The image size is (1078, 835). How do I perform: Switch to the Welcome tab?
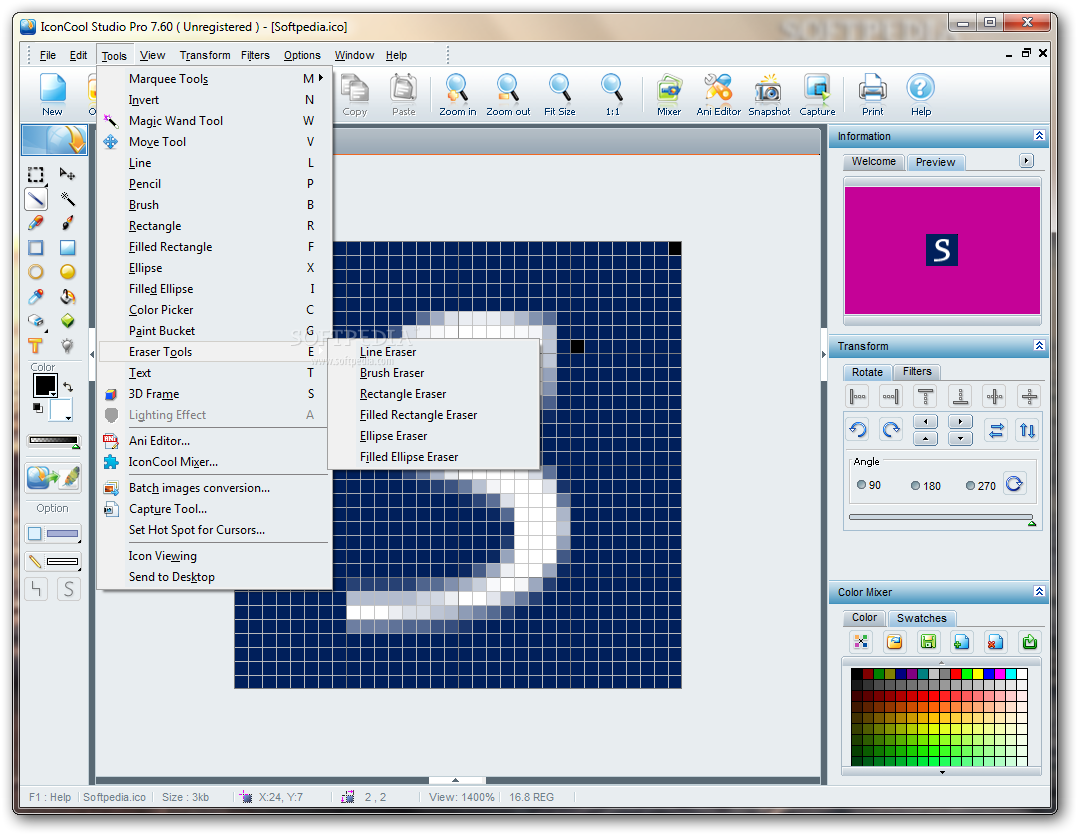pyautogui.click(x=874, y=162)
